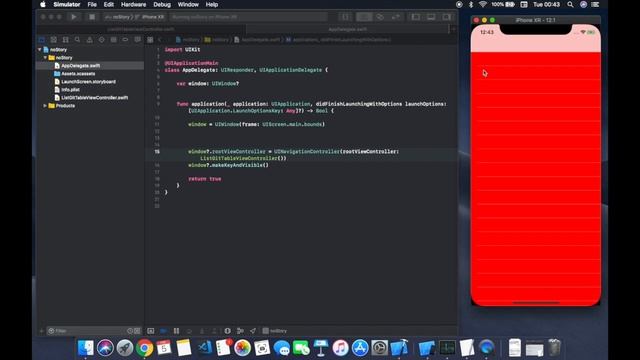Open the related items grid icon

tap(150, 40)
